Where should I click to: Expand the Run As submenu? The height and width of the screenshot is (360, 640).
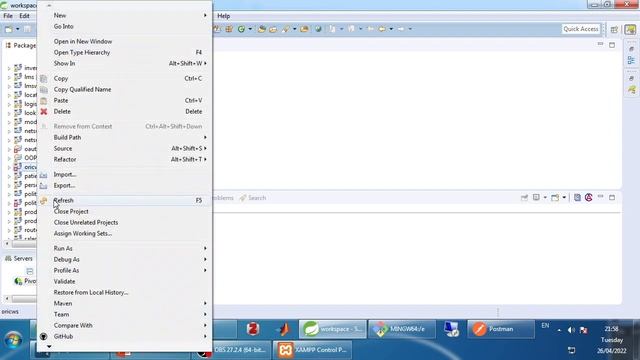pyautogui.click(x=124, y=249)
